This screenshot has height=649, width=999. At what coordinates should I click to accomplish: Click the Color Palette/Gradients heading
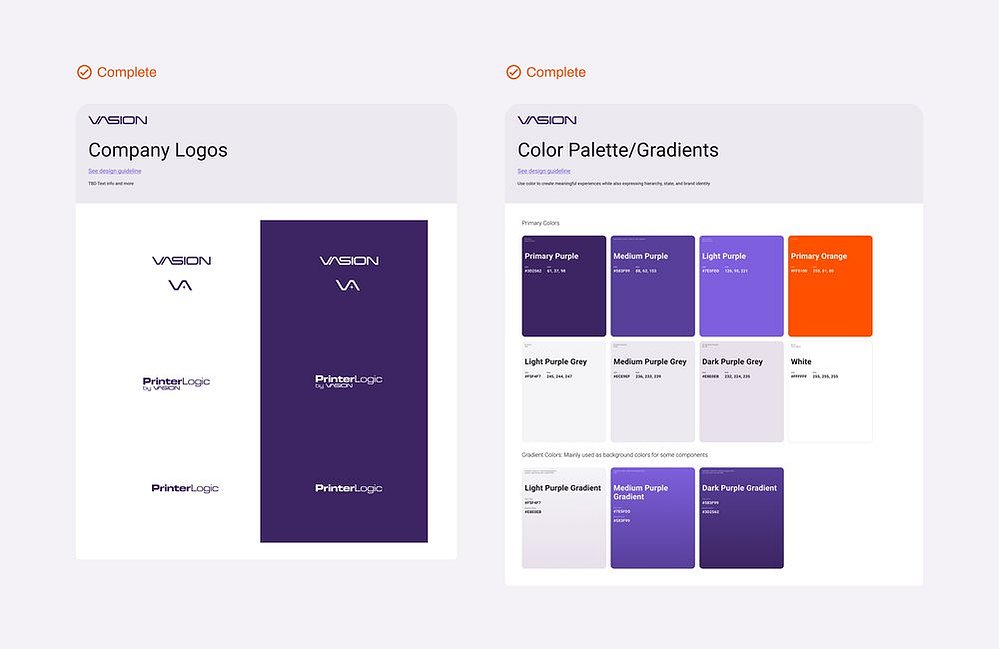click(618, 150)
